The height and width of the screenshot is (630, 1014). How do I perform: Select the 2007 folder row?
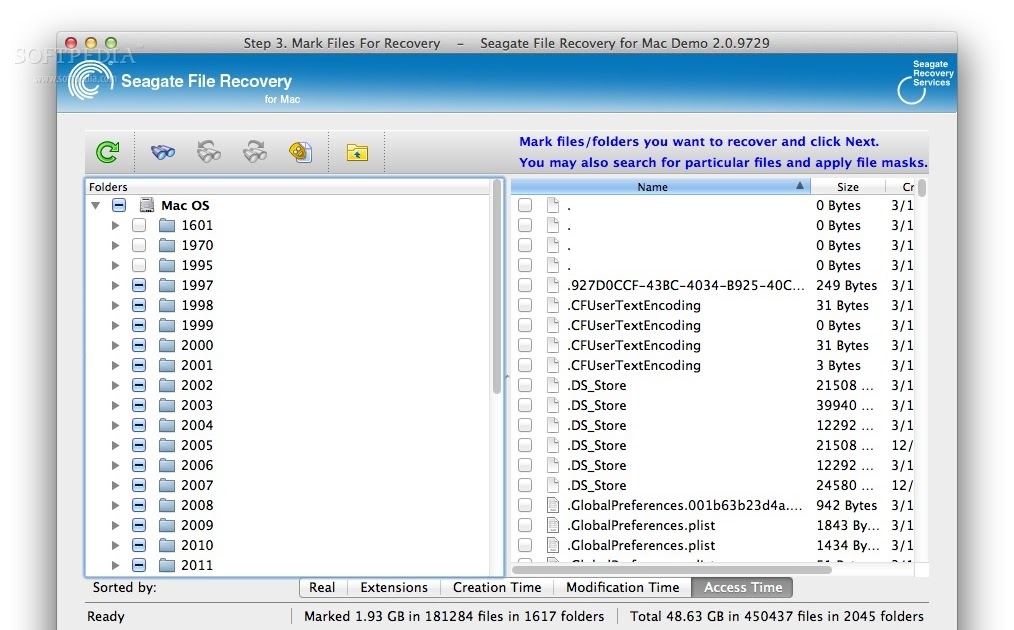click(x=290, y=485)
